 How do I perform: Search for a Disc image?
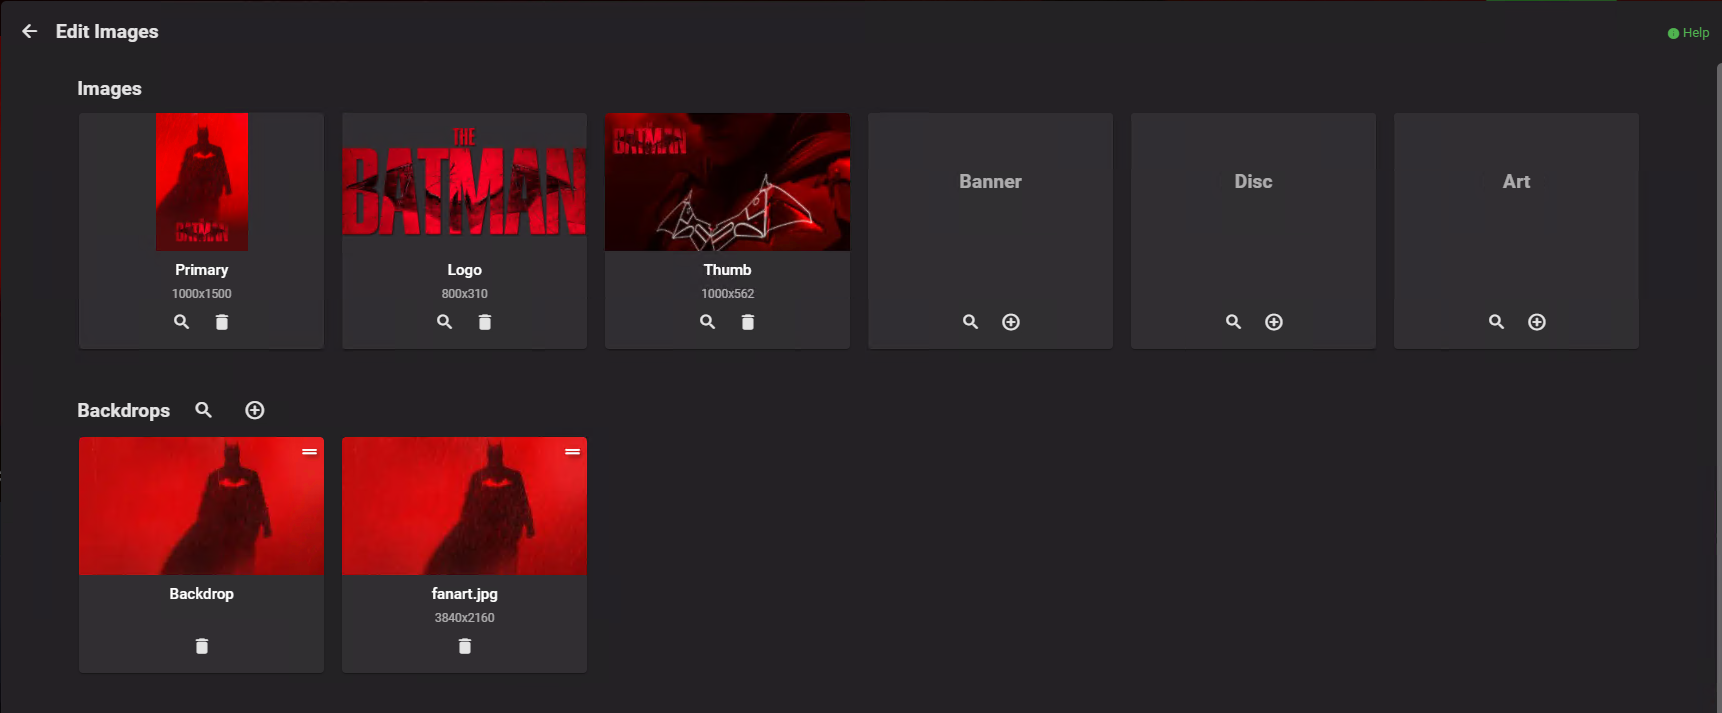coord(1233,322)
